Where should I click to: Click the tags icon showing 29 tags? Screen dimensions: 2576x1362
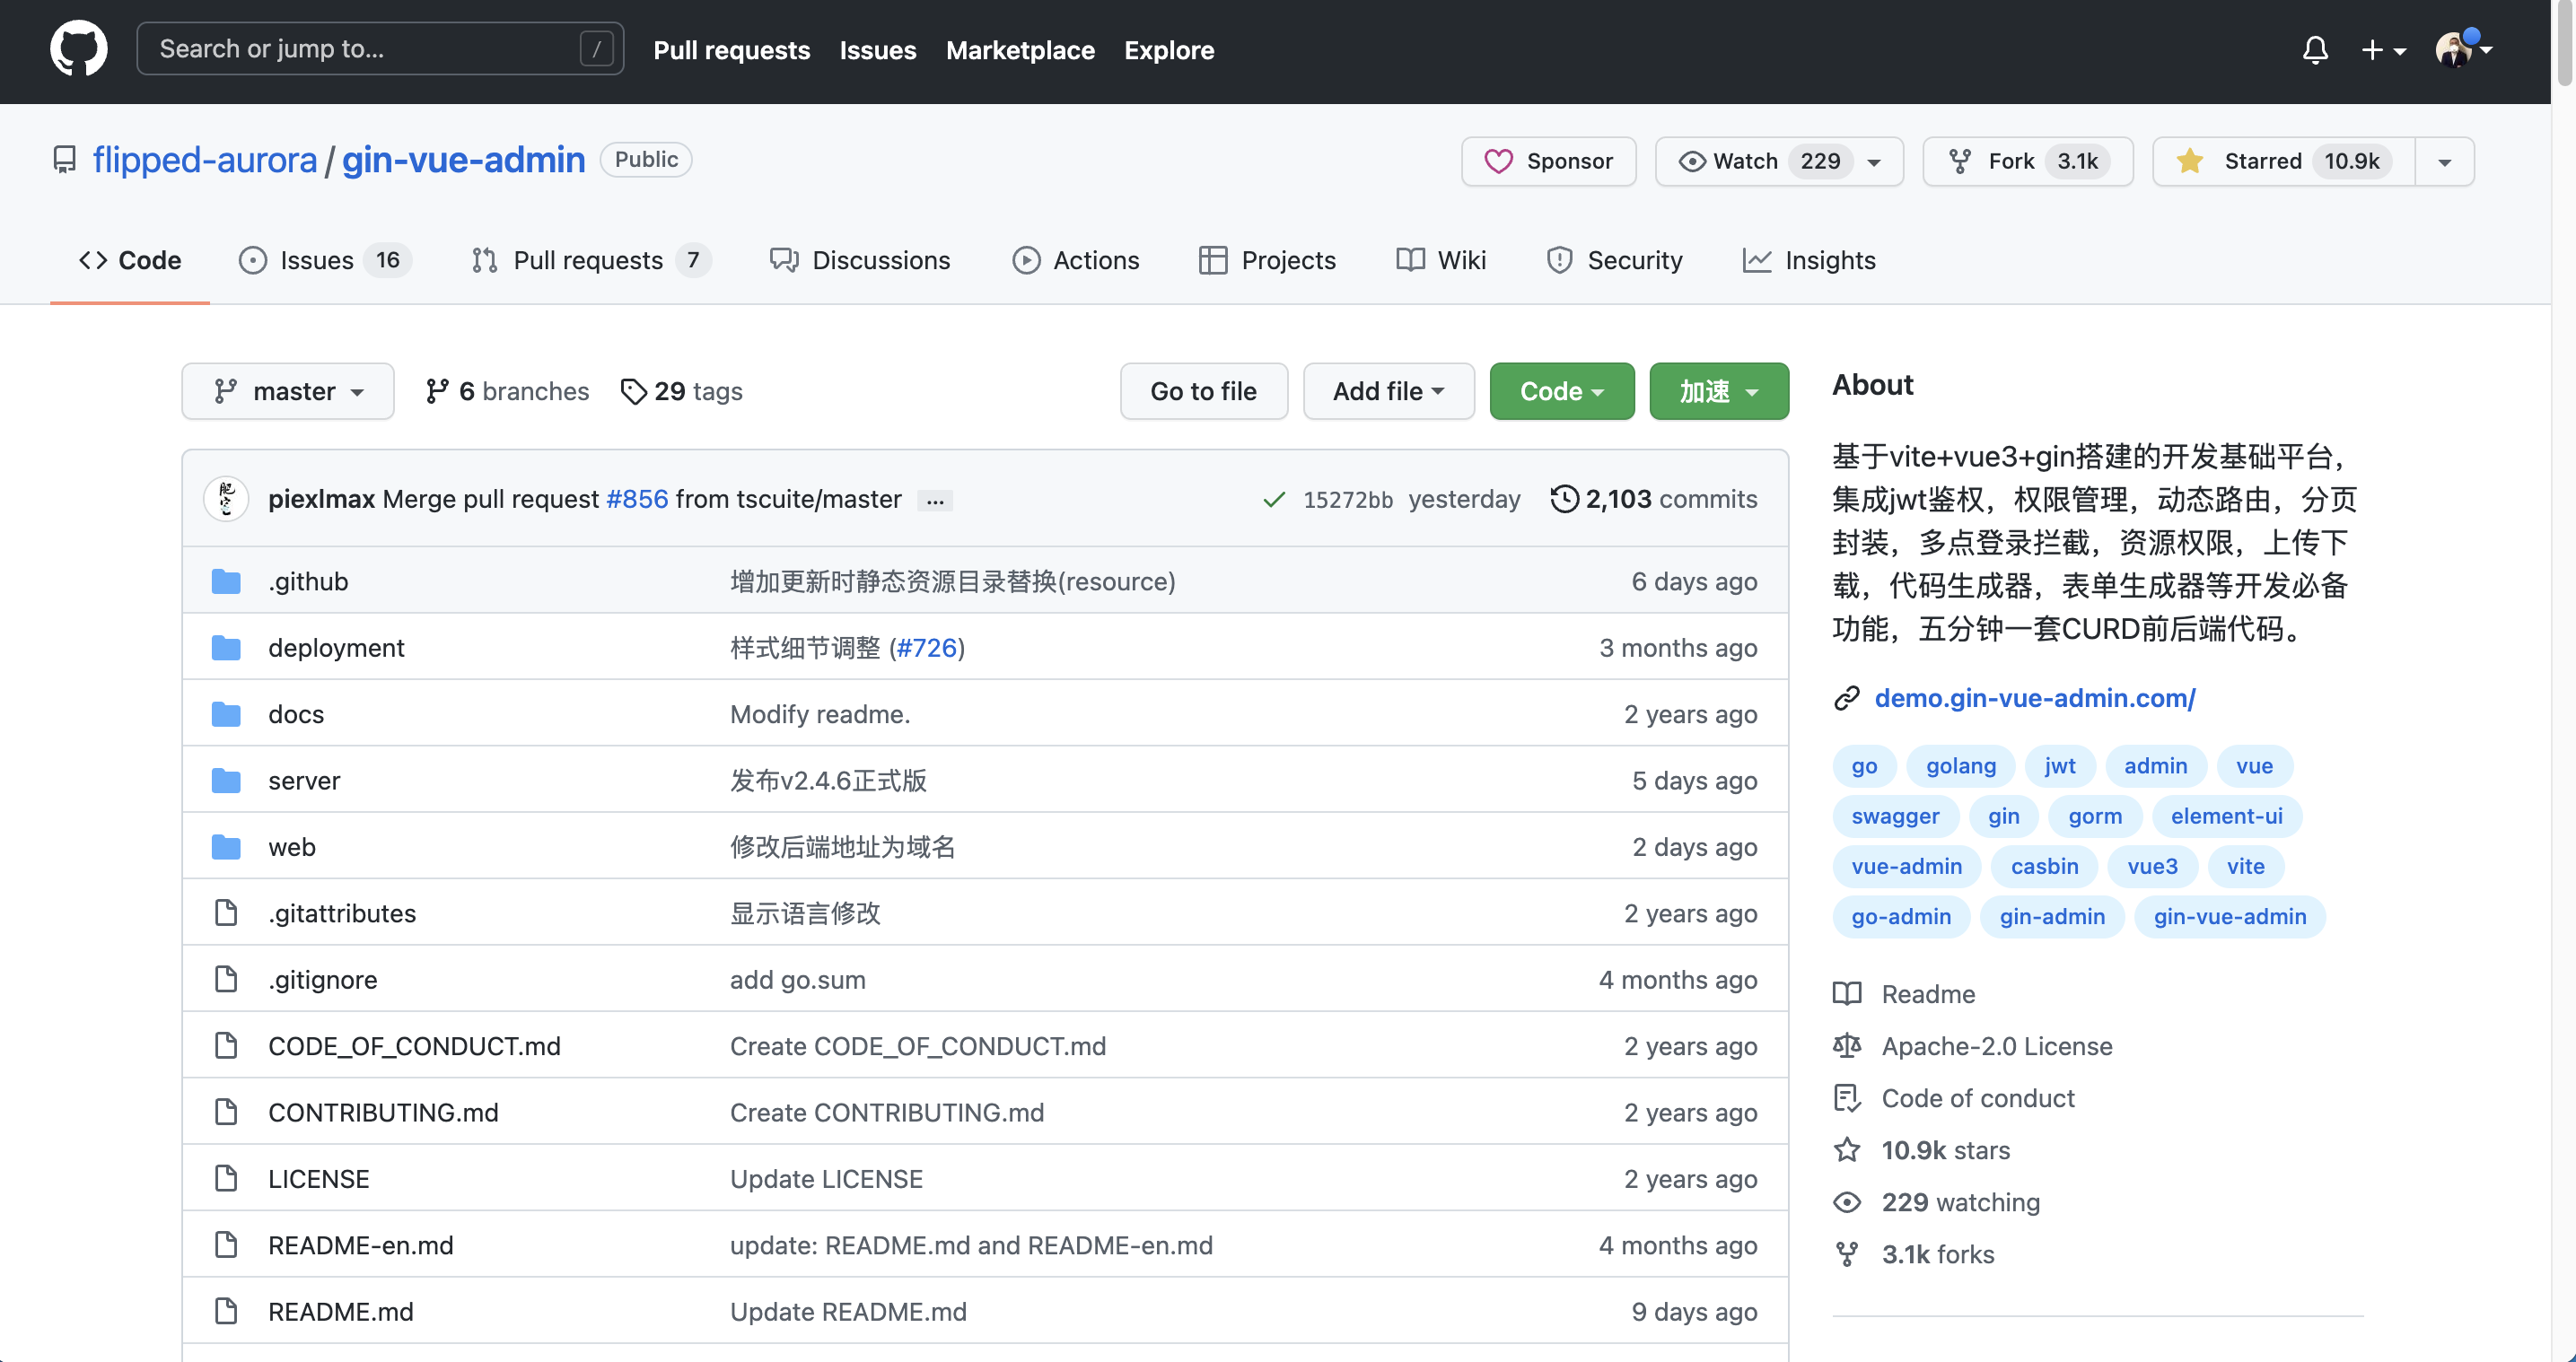(633, 391)
